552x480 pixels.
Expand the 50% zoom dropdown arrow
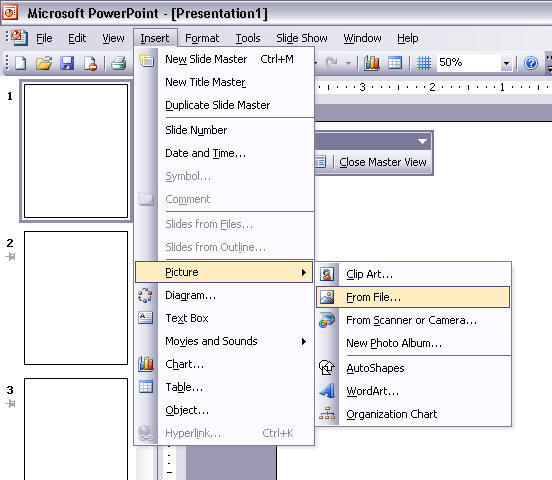(x=506, y=63)
